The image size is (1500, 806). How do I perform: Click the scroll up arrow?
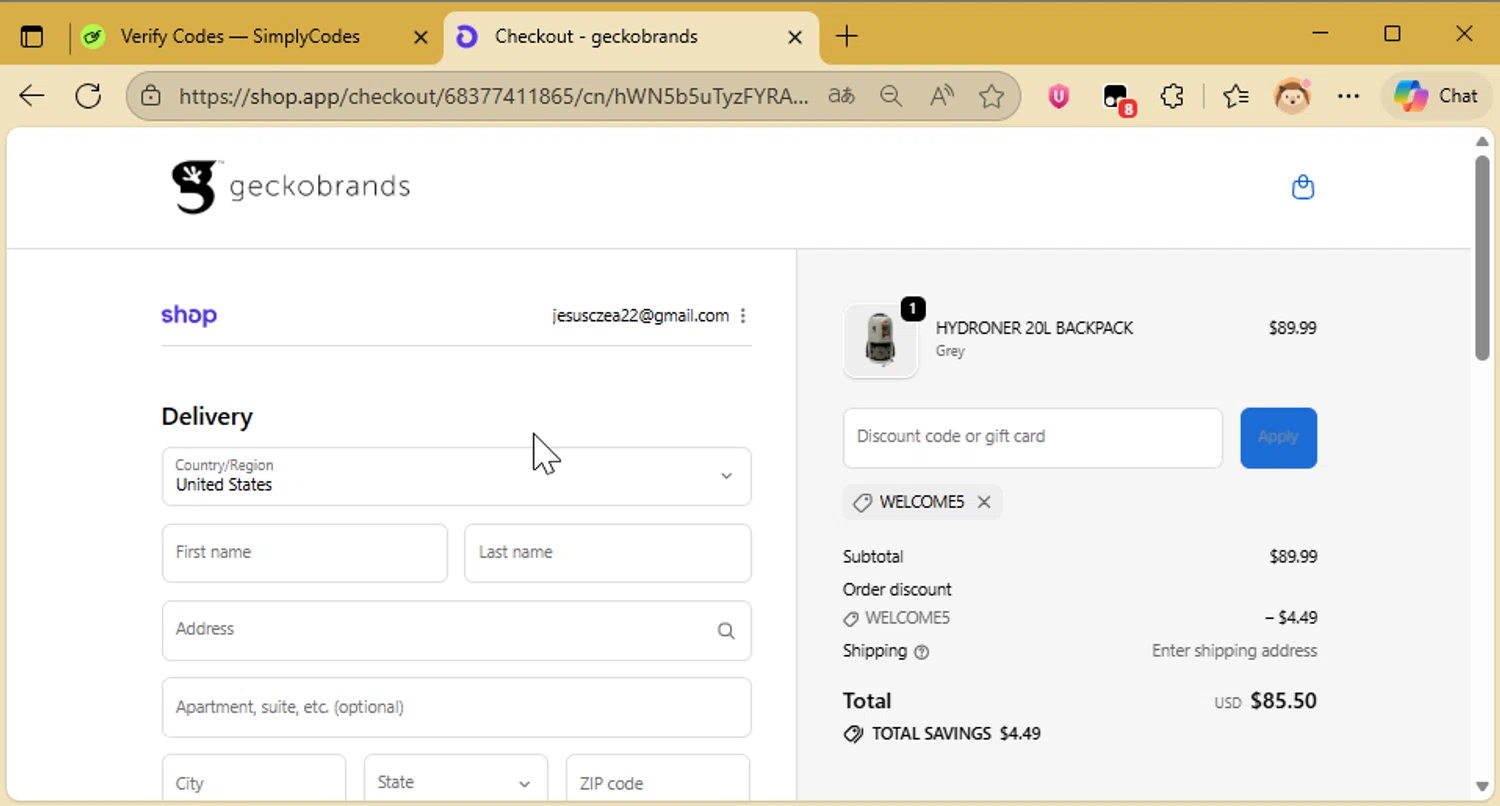tap(1482, 141)
